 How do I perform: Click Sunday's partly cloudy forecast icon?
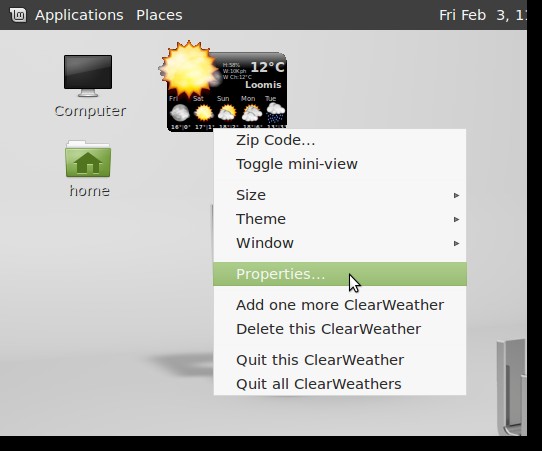[x=227, y=113]
